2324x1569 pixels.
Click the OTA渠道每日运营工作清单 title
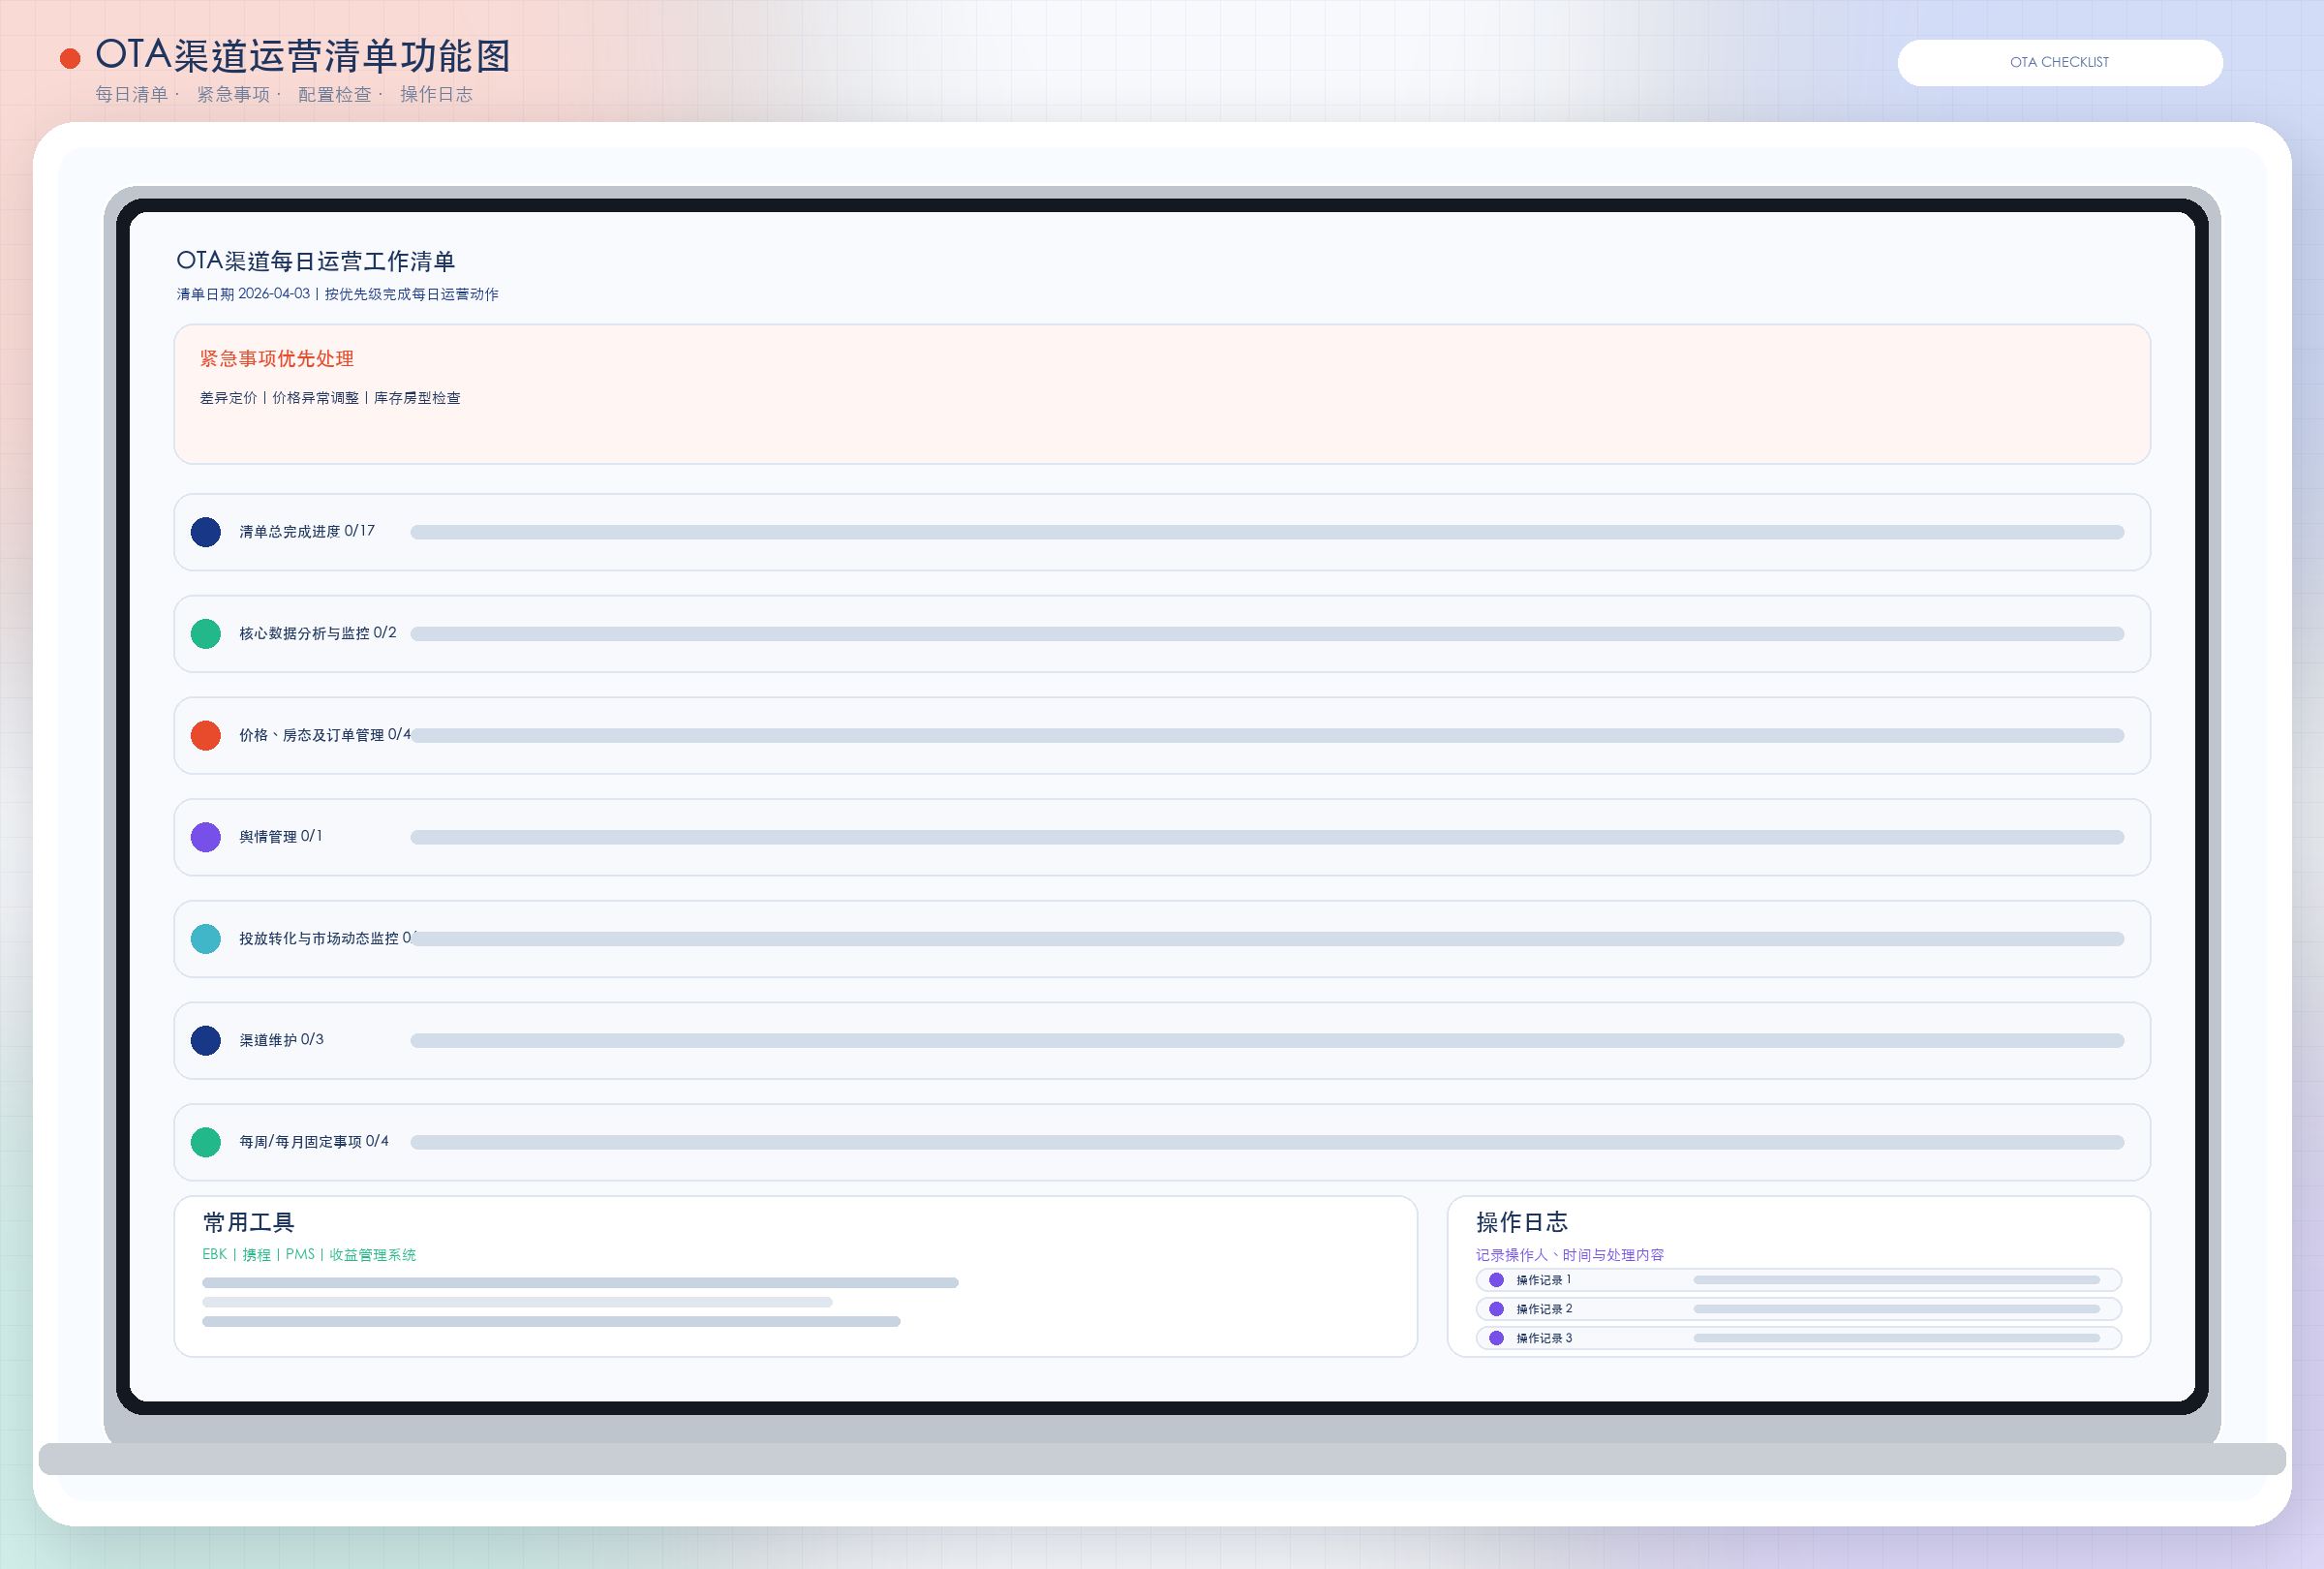click(x=316, y=261)
